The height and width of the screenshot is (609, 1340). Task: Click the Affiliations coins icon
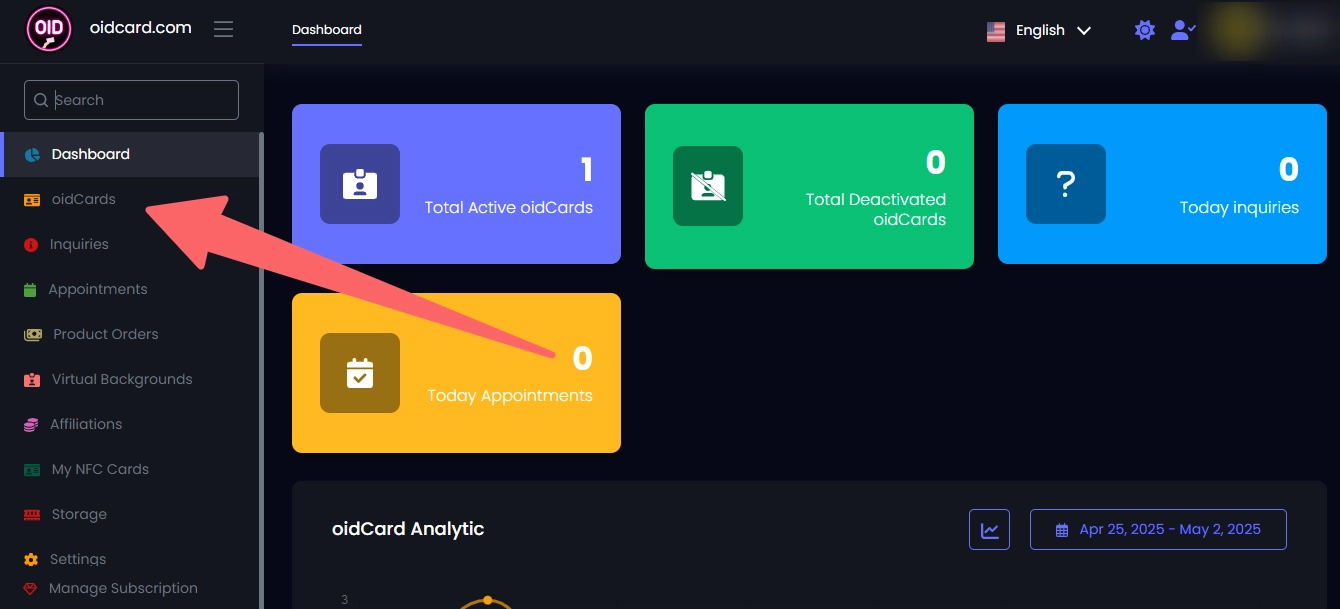tap(31, 424)
